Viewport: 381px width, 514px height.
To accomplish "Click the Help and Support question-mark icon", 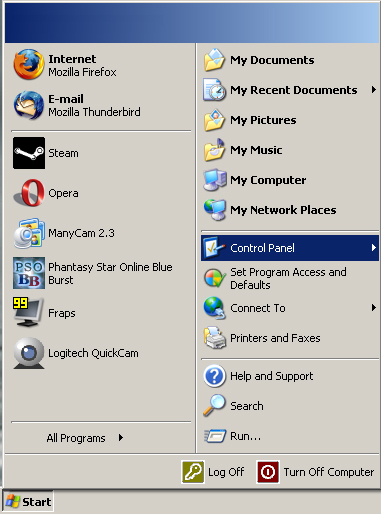I will click(x=215, y=376).
